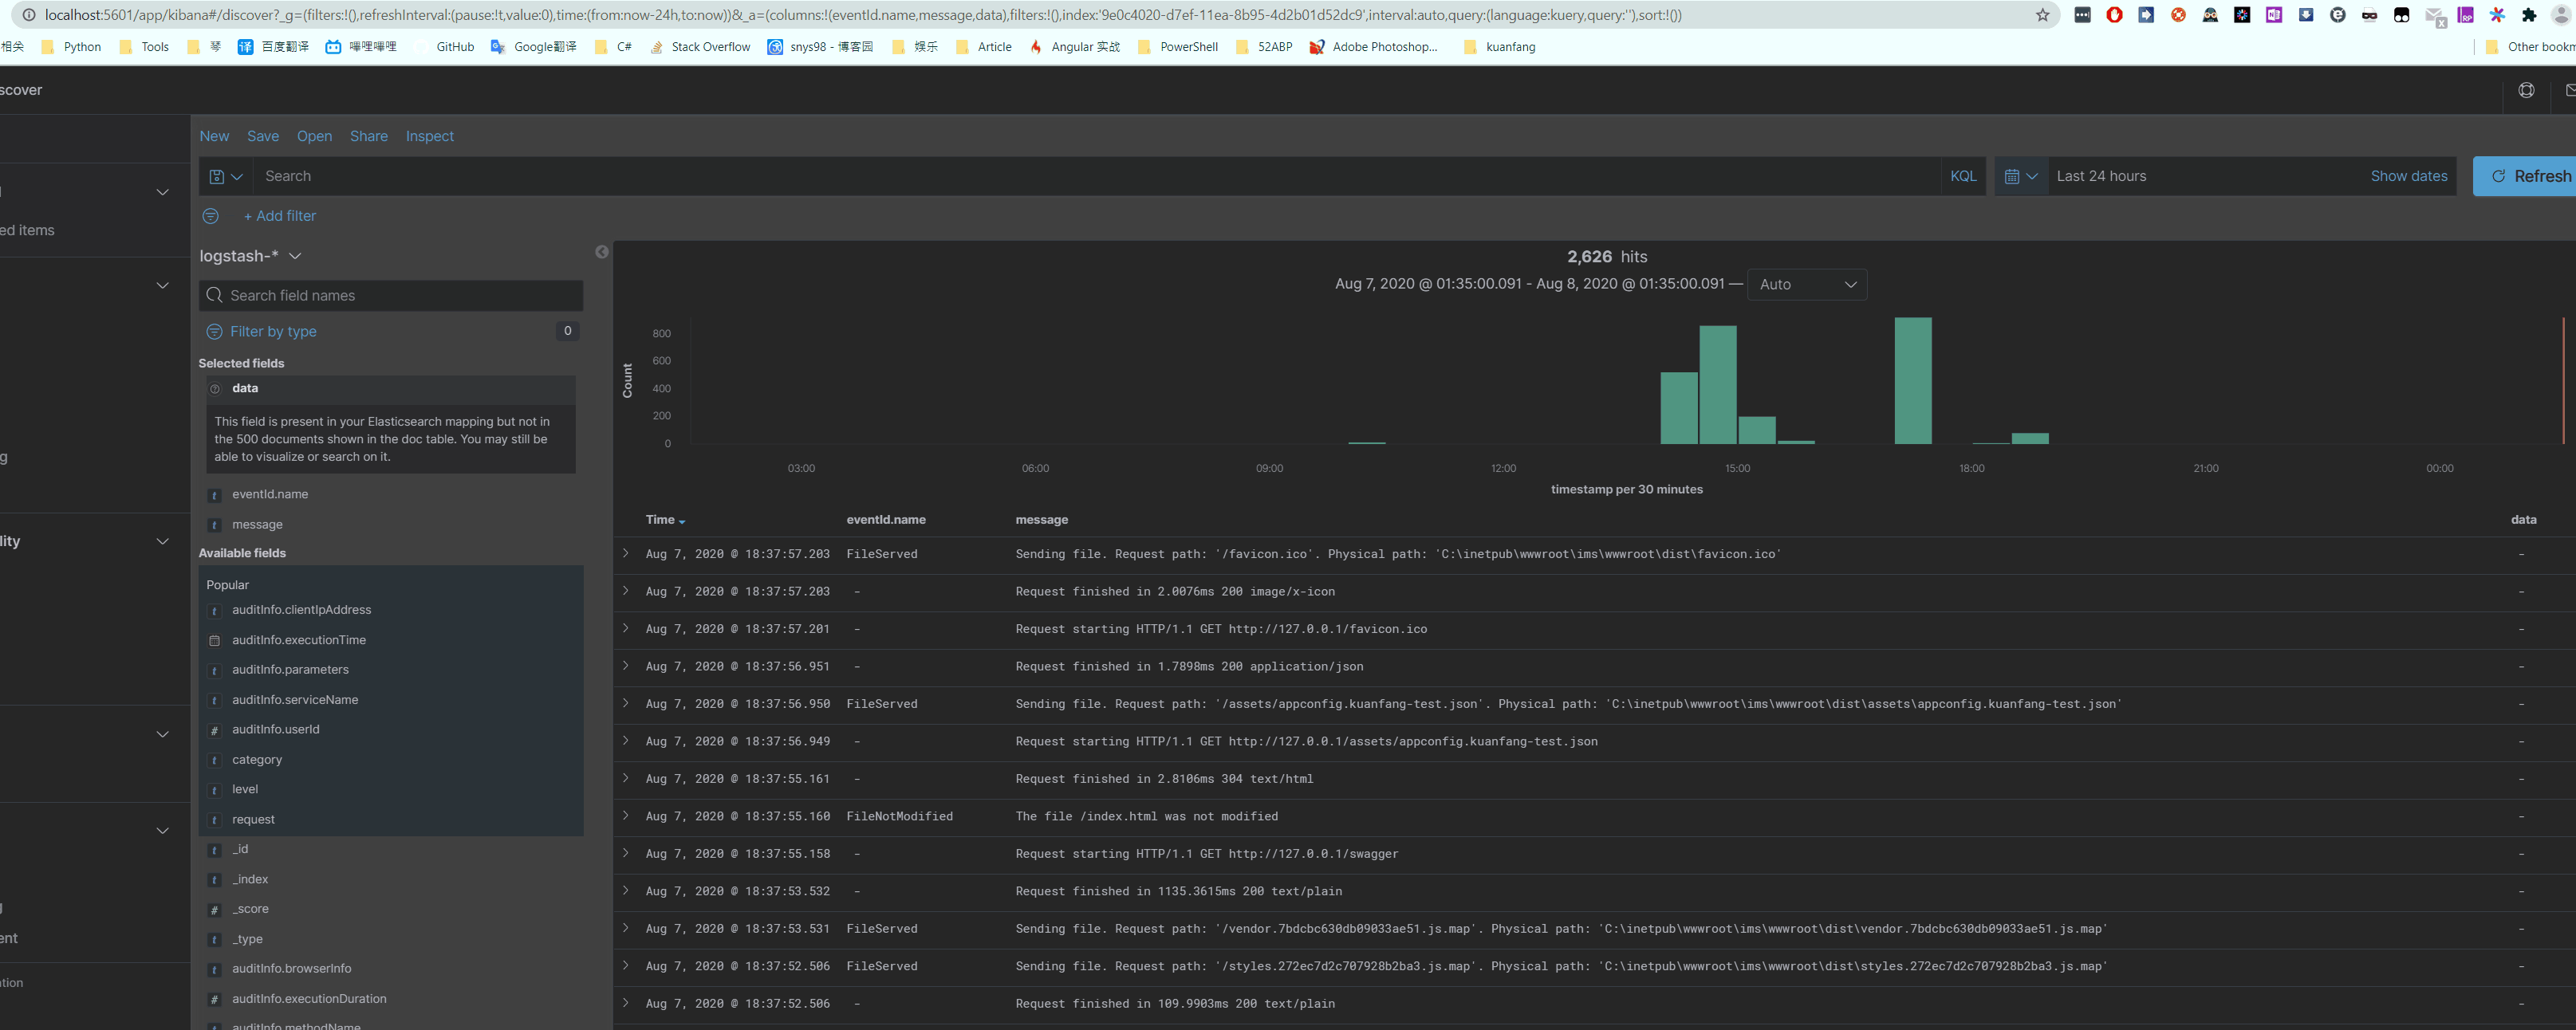Open the kuanfang bookmarks folder

pyautogui.click(x=1499, y=47)
